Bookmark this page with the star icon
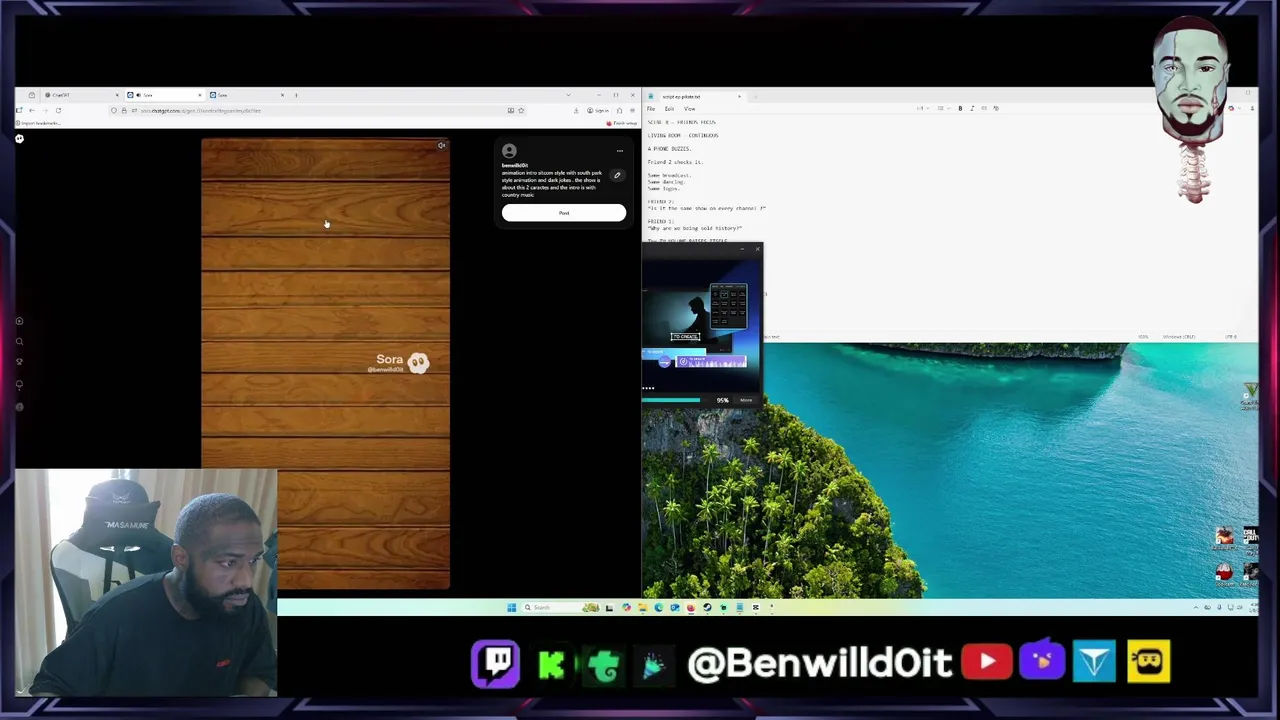The image size is (1280, 720). pos(521,110)
